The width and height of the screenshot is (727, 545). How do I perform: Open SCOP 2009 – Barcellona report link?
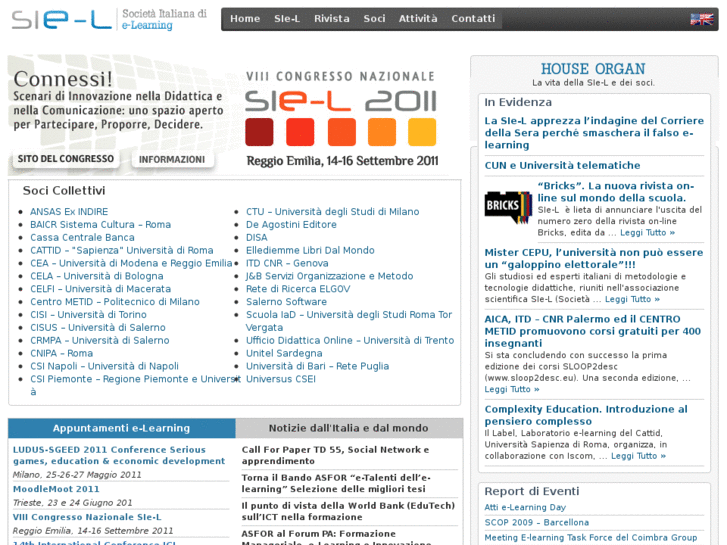click(536, 522)
